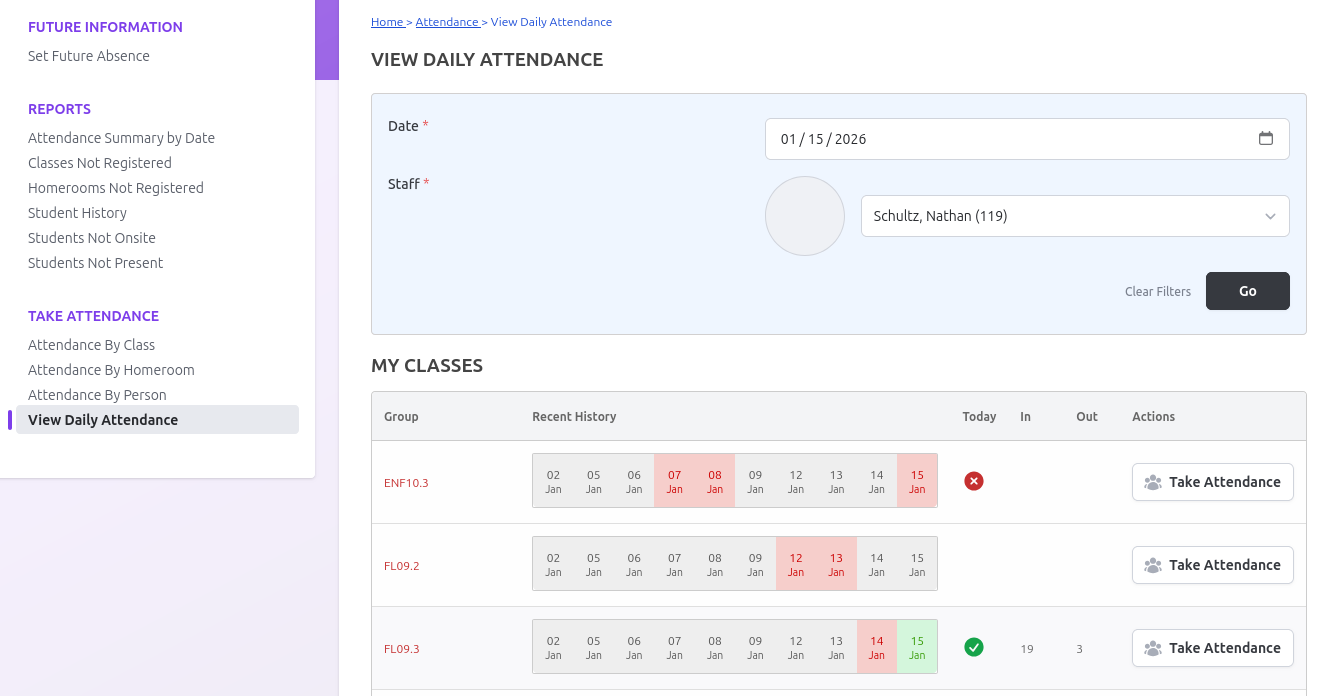This screenshot has height=696, width=1326.
Task: Open the Home breadcrumb link
Action: [x=386, y=22]
